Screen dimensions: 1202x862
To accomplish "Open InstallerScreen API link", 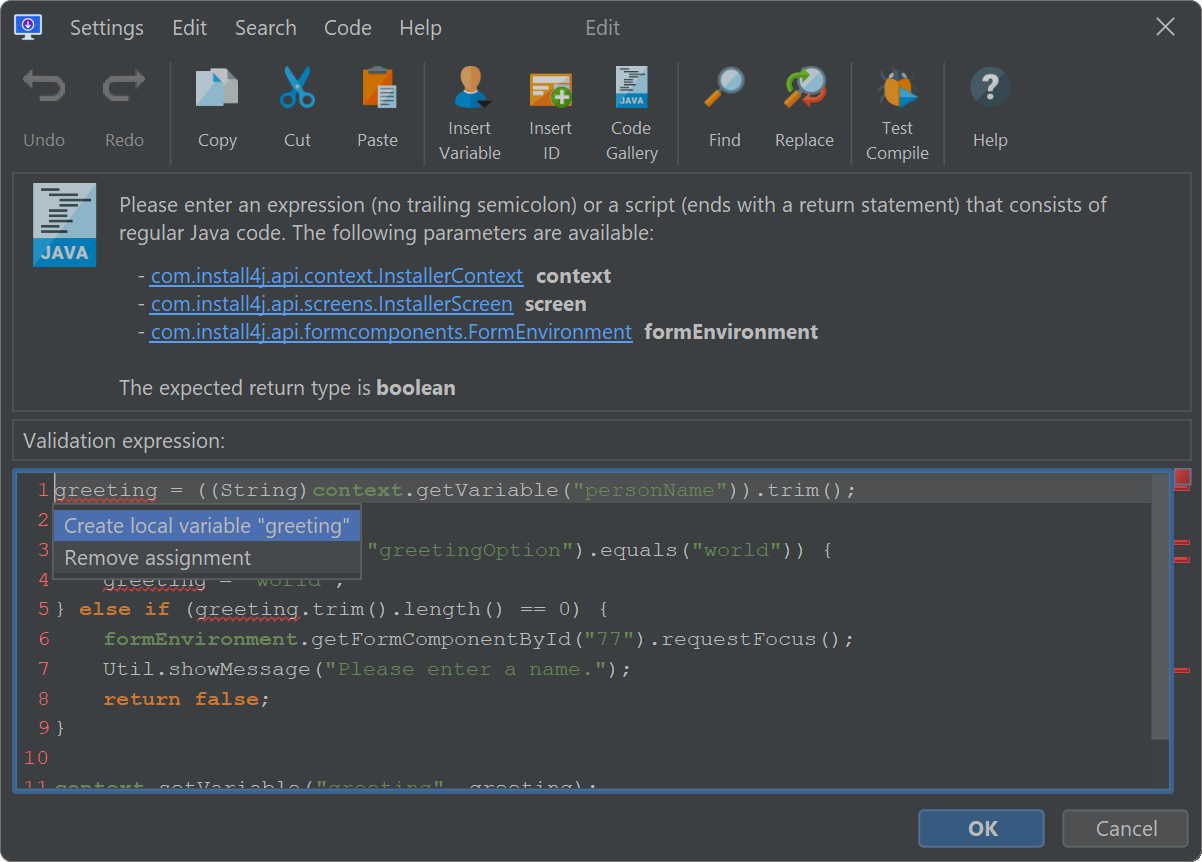I will coord(332,304).
